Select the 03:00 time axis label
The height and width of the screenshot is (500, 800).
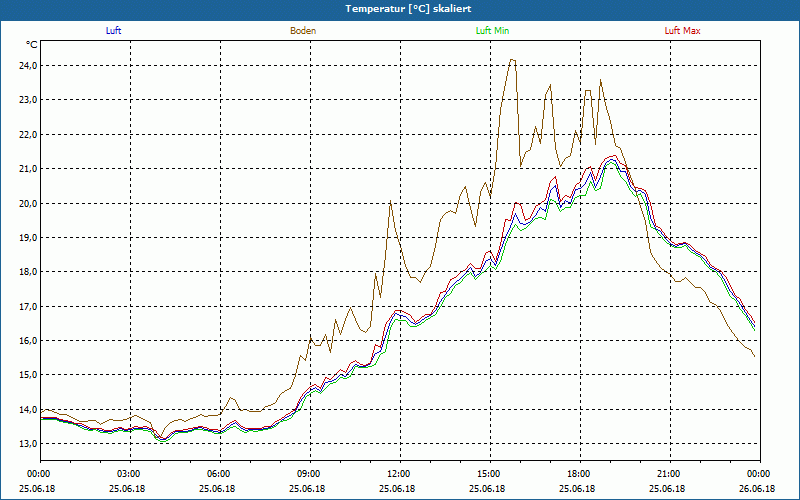pyautogui.click(x=129, y=474)
